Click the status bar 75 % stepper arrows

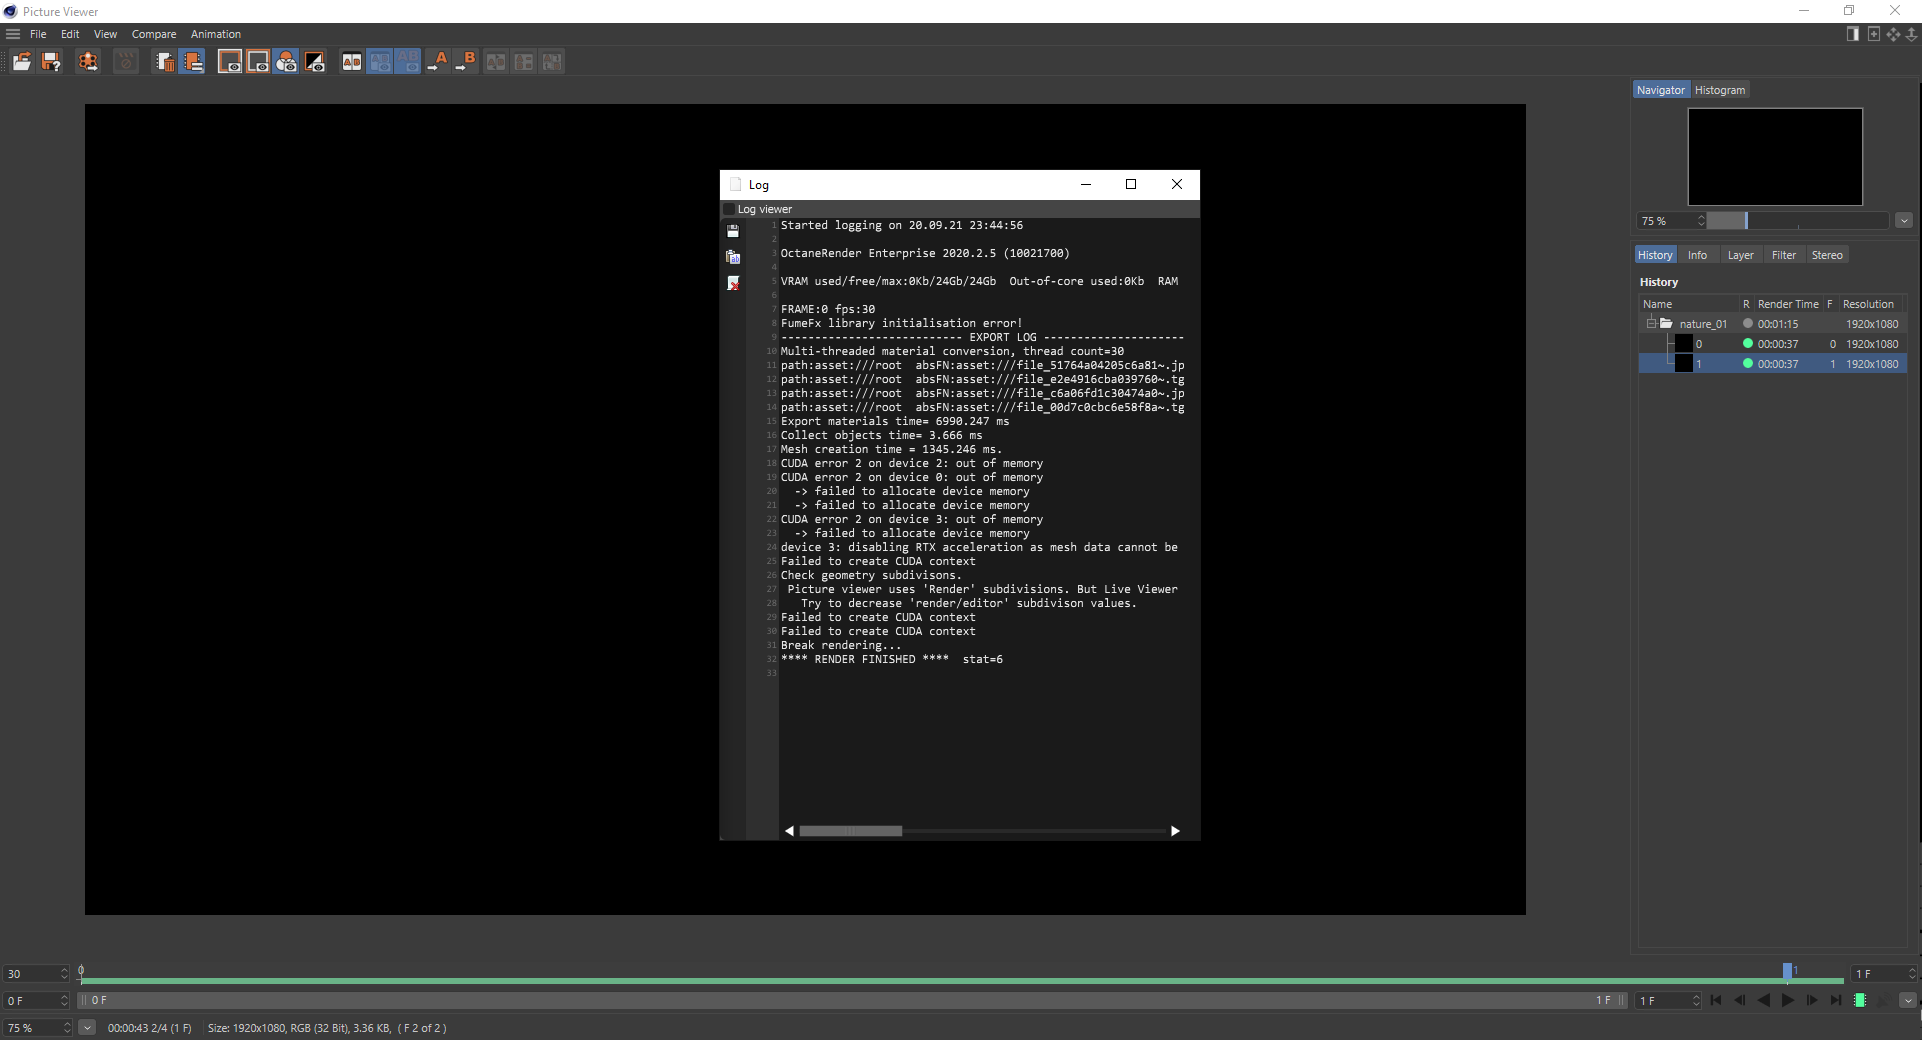pyautogui.click(x=67, y=1028)
